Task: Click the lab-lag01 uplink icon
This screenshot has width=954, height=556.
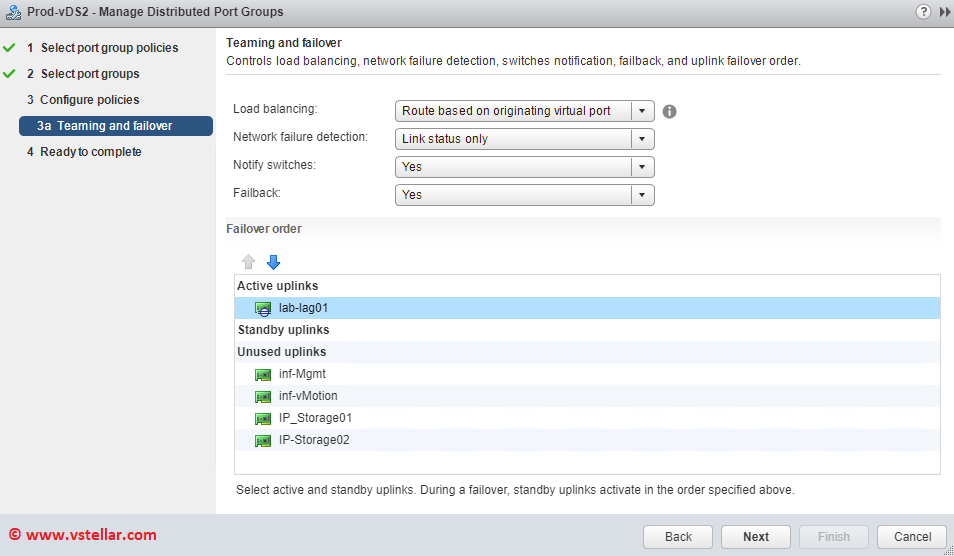Action: click(x=263, y=309)
